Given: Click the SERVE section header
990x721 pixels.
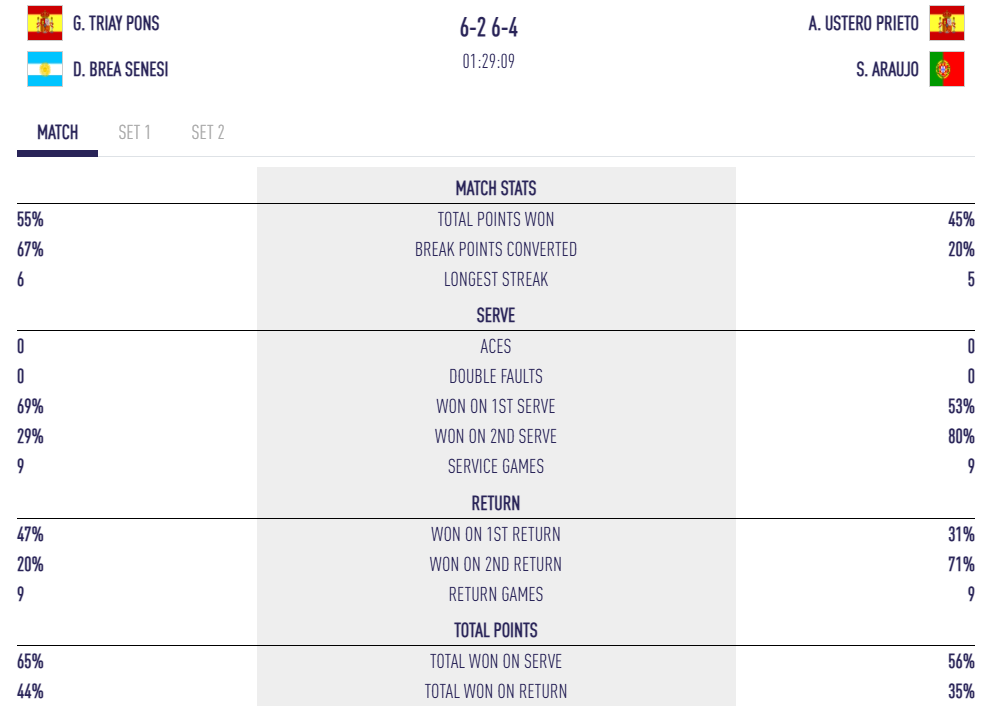Looking at the screenshot, I should (496, 315).
